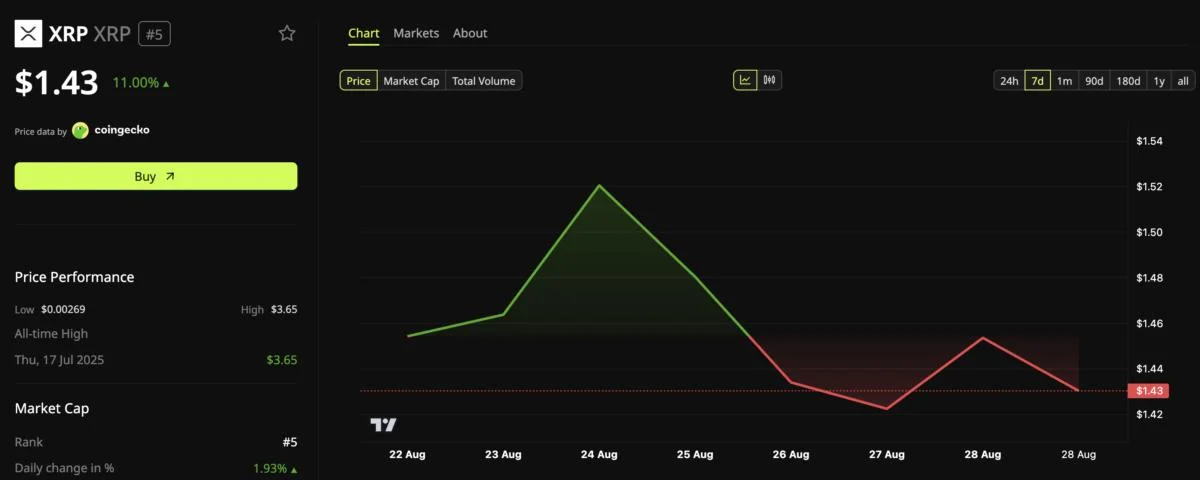
Task: Click the $1.43 current price heading
Action: 56,82
